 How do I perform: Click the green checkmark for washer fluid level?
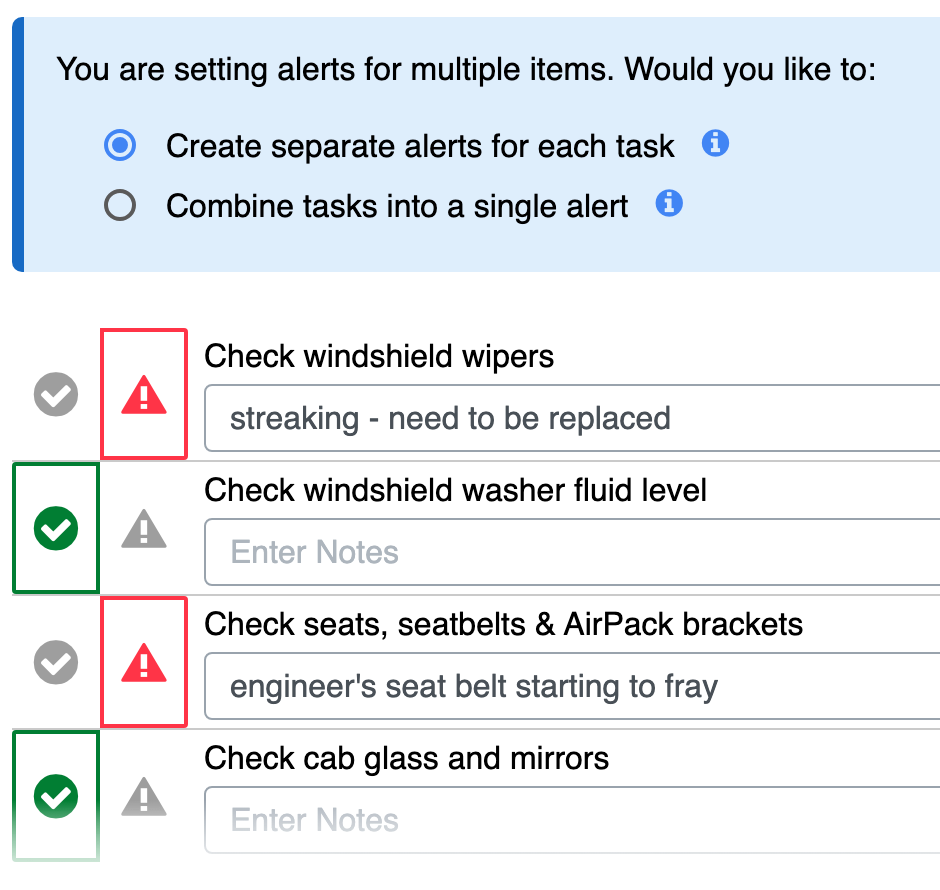tap(56, 529)
